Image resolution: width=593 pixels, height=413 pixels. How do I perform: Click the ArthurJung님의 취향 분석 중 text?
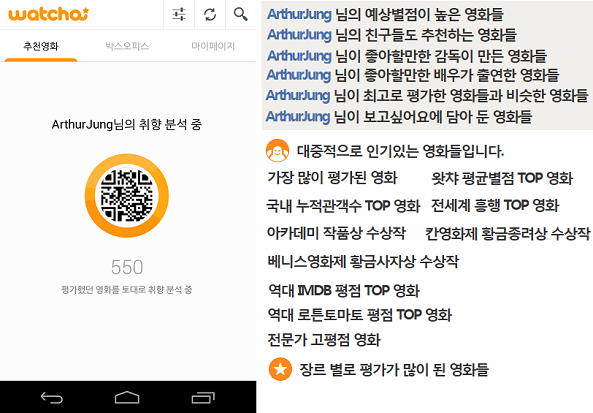127,124
